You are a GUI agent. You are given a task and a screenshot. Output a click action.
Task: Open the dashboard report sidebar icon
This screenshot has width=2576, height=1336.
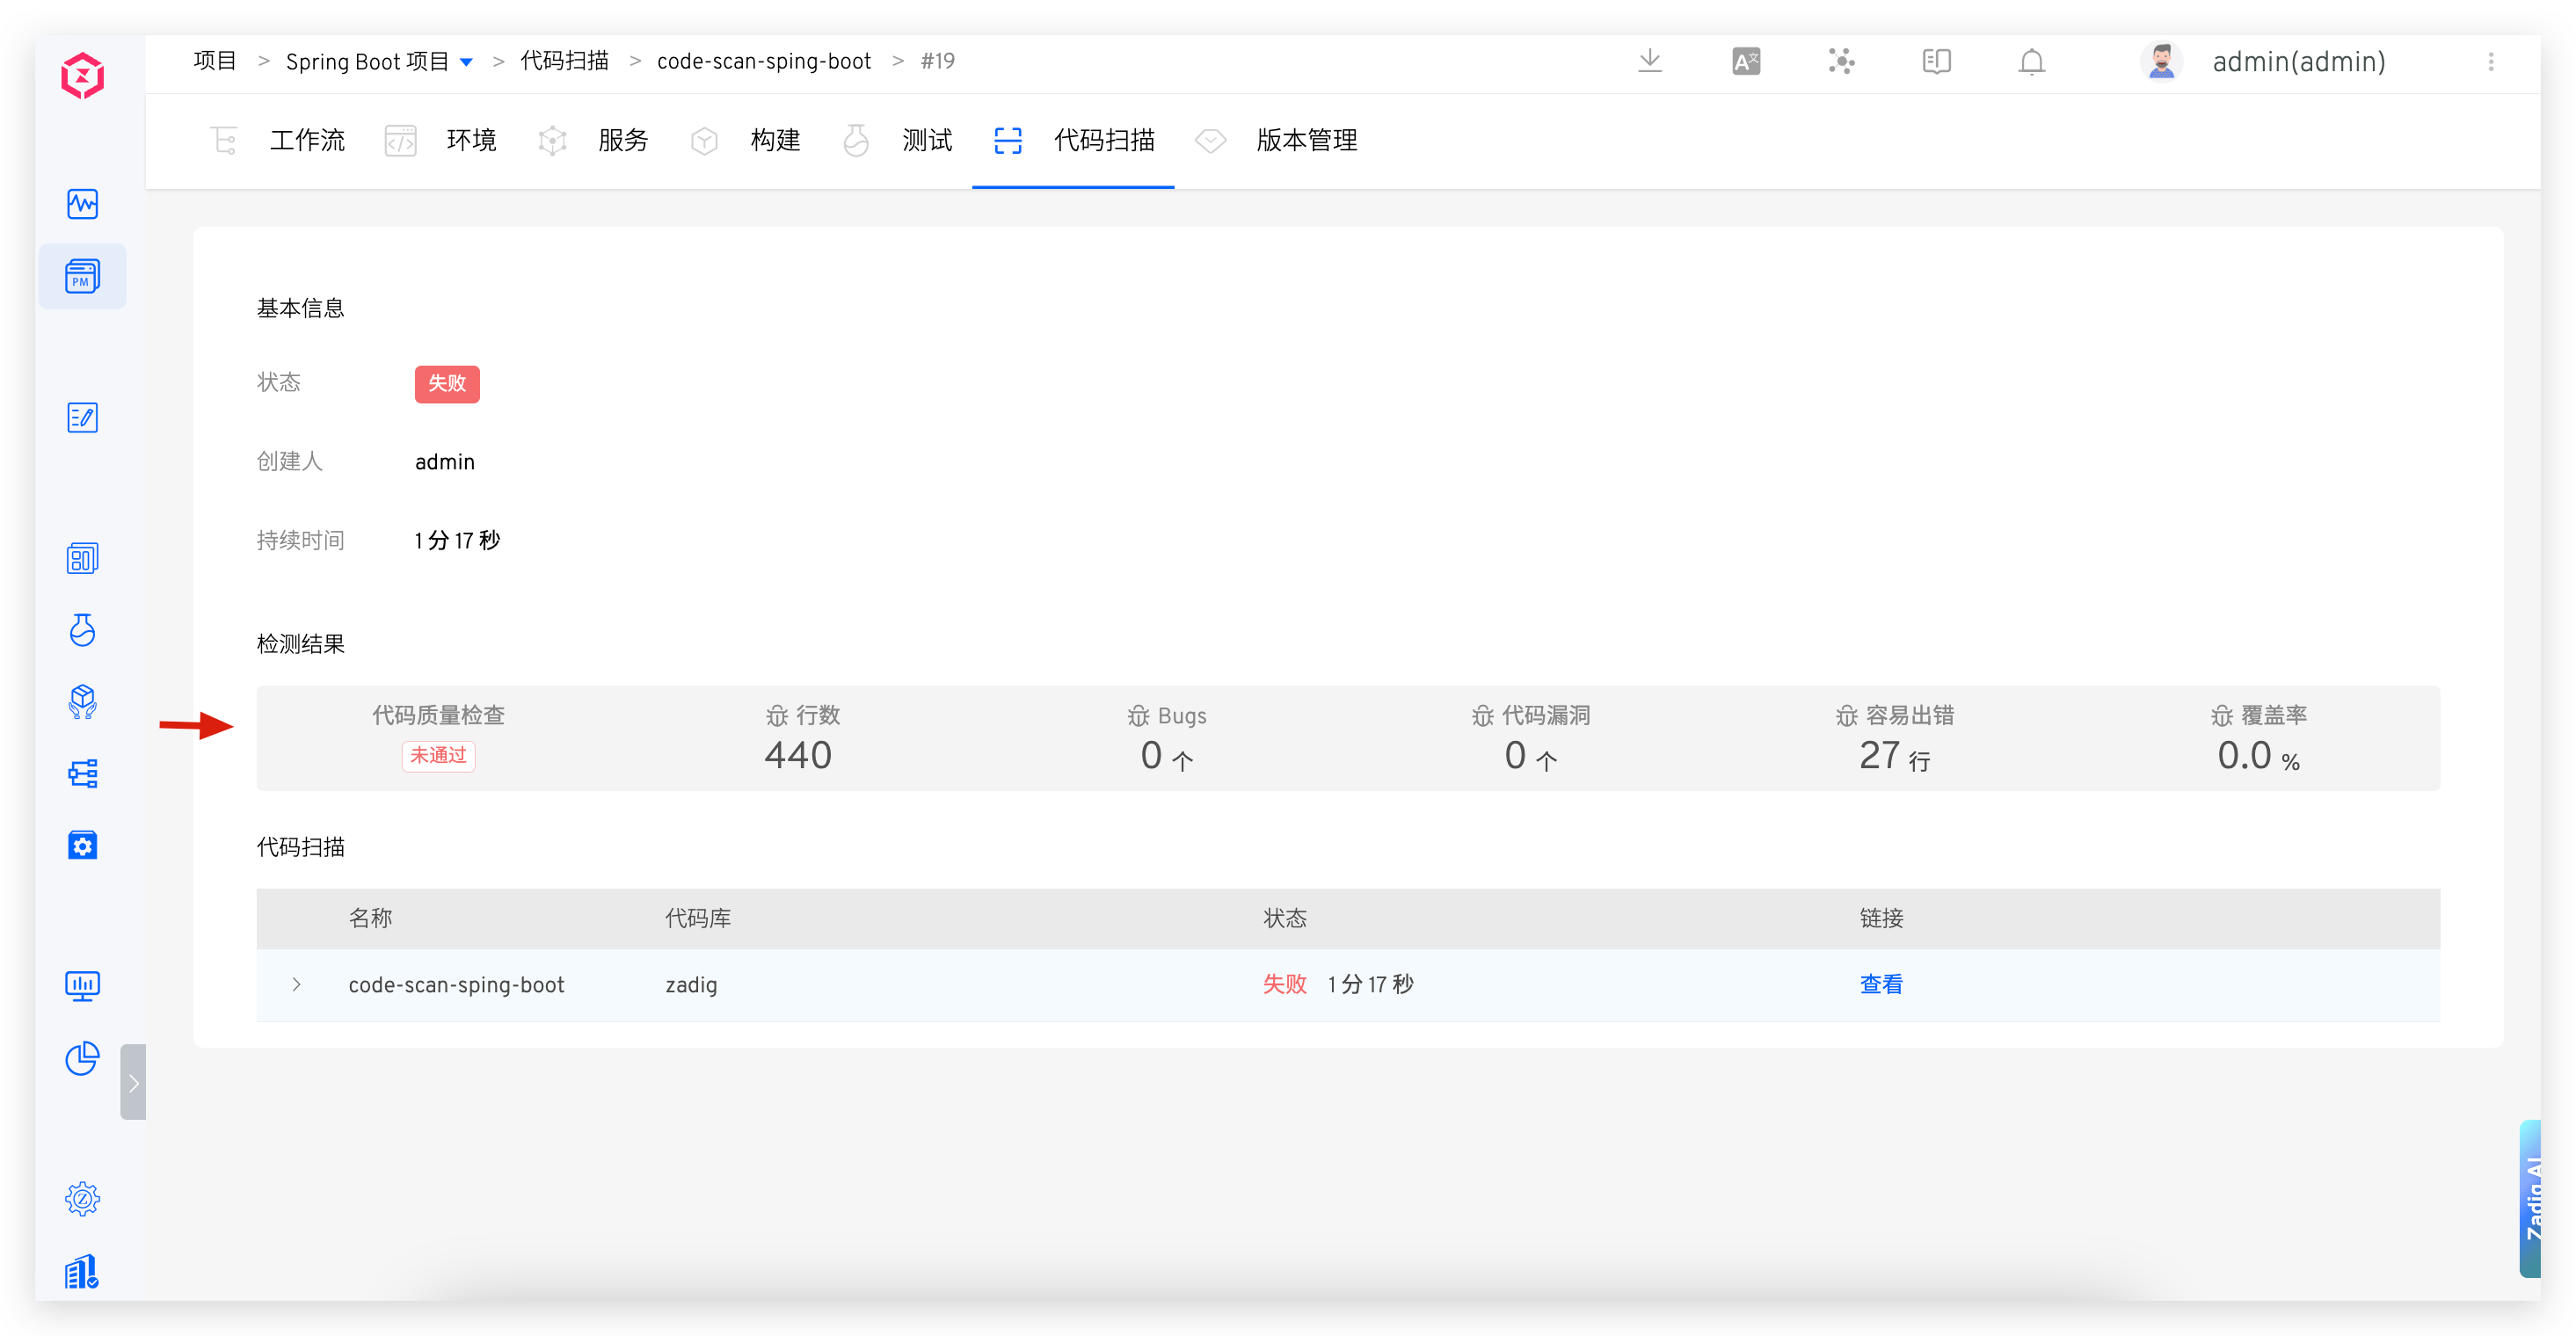click(x=82, y=558)
